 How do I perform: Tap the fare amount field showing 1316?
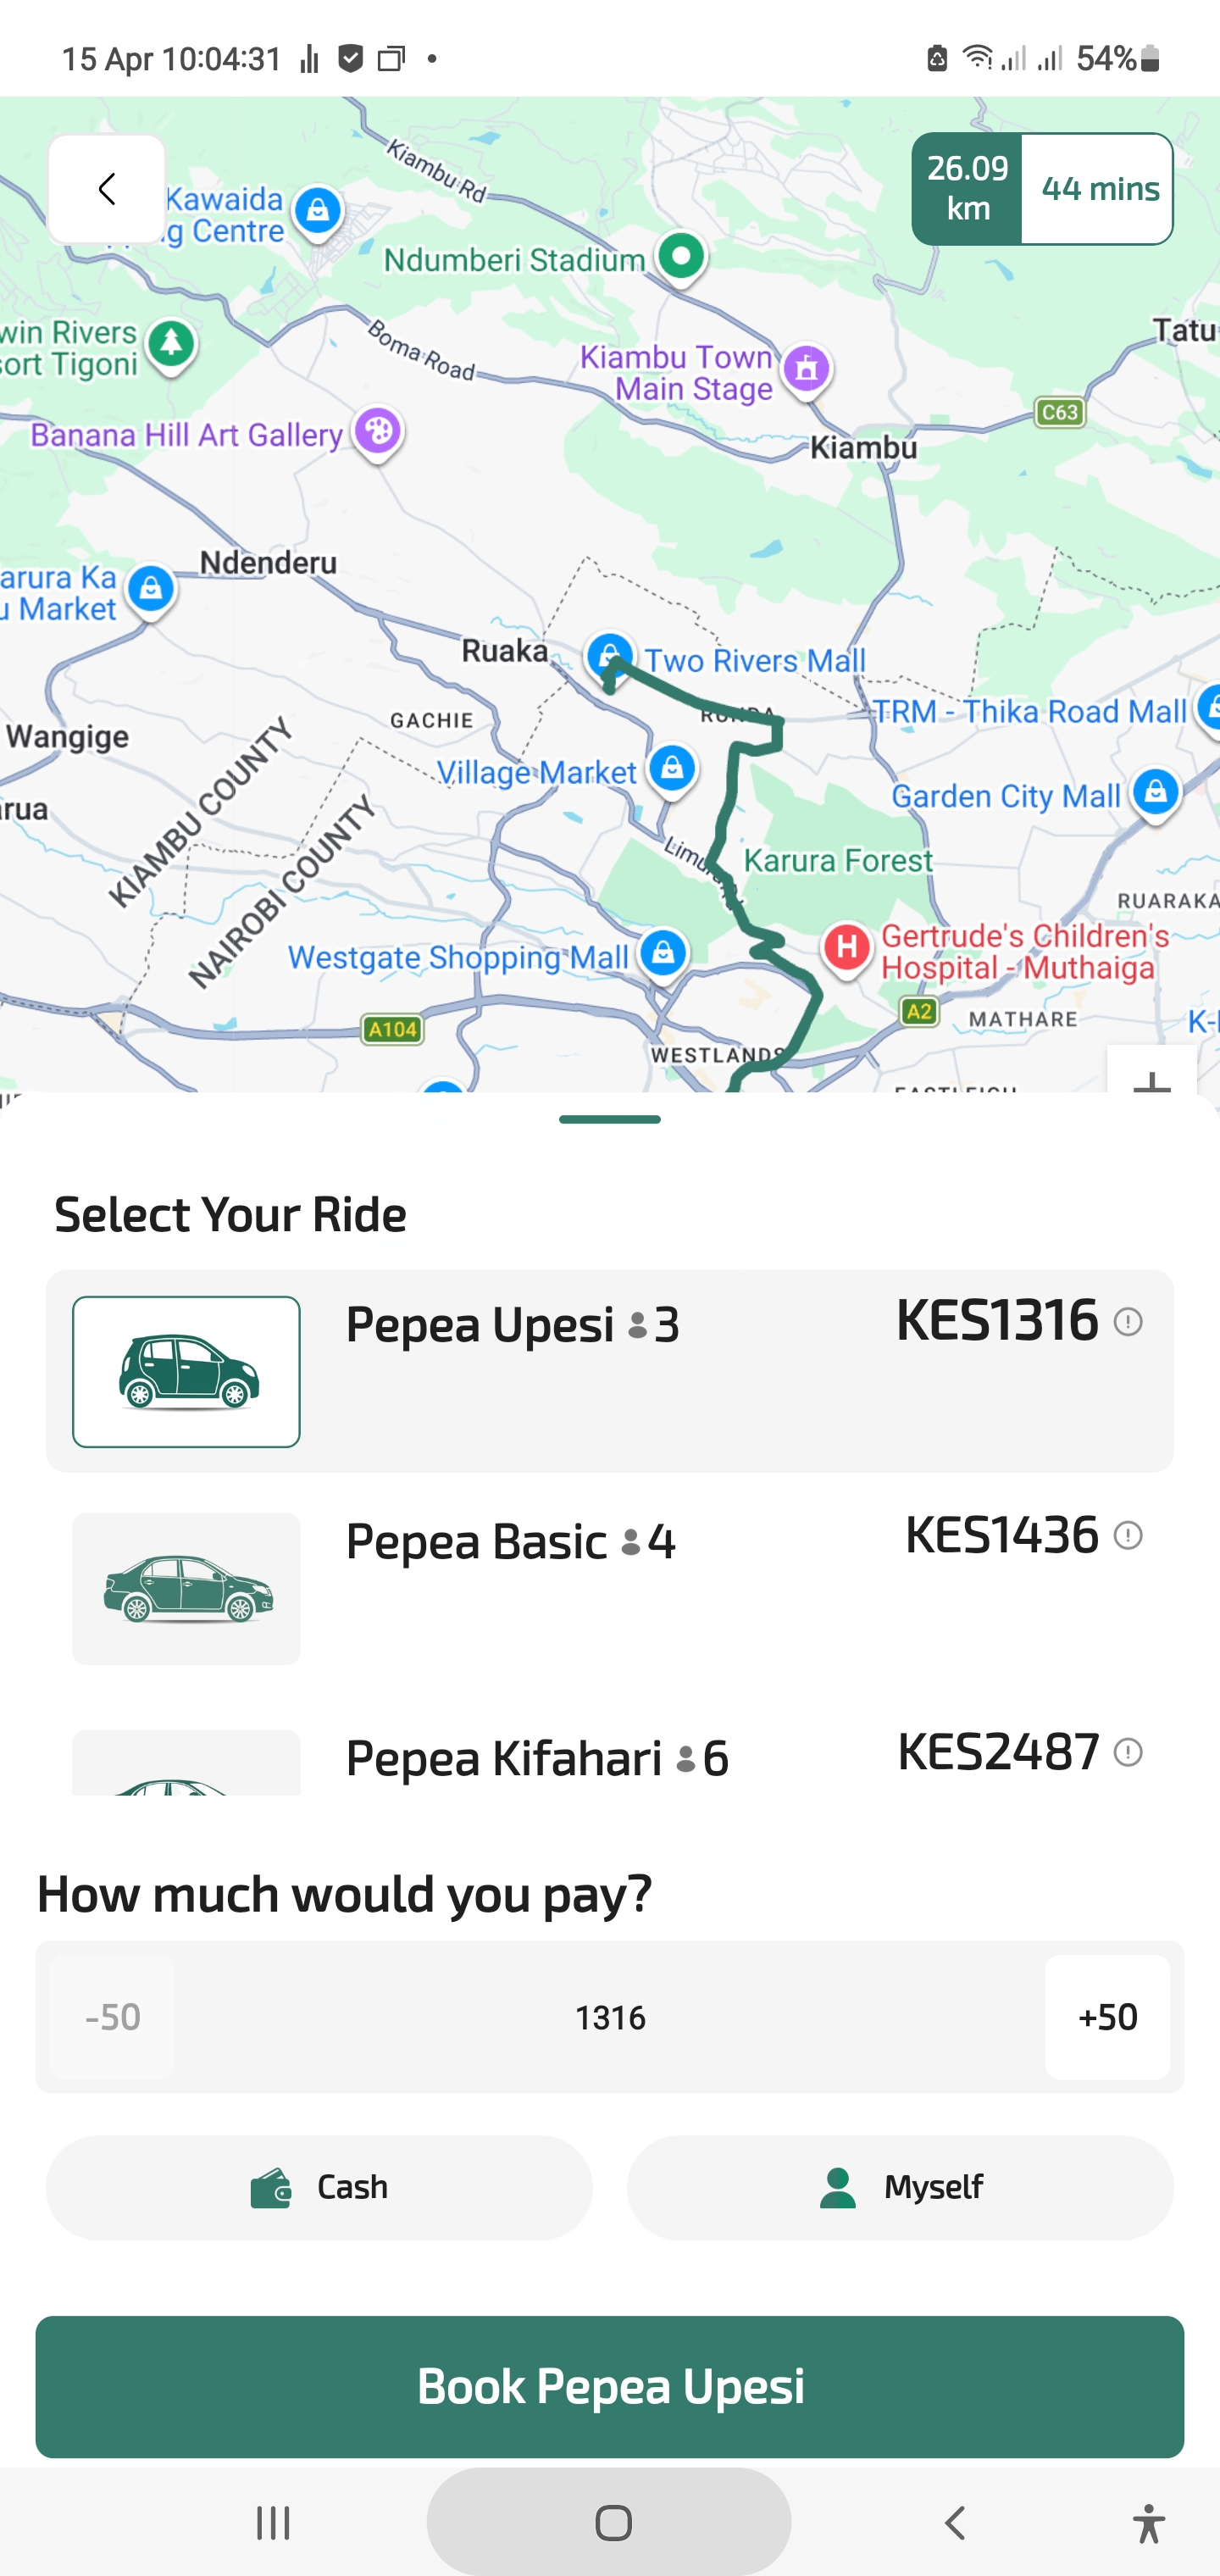[609, 2017]
